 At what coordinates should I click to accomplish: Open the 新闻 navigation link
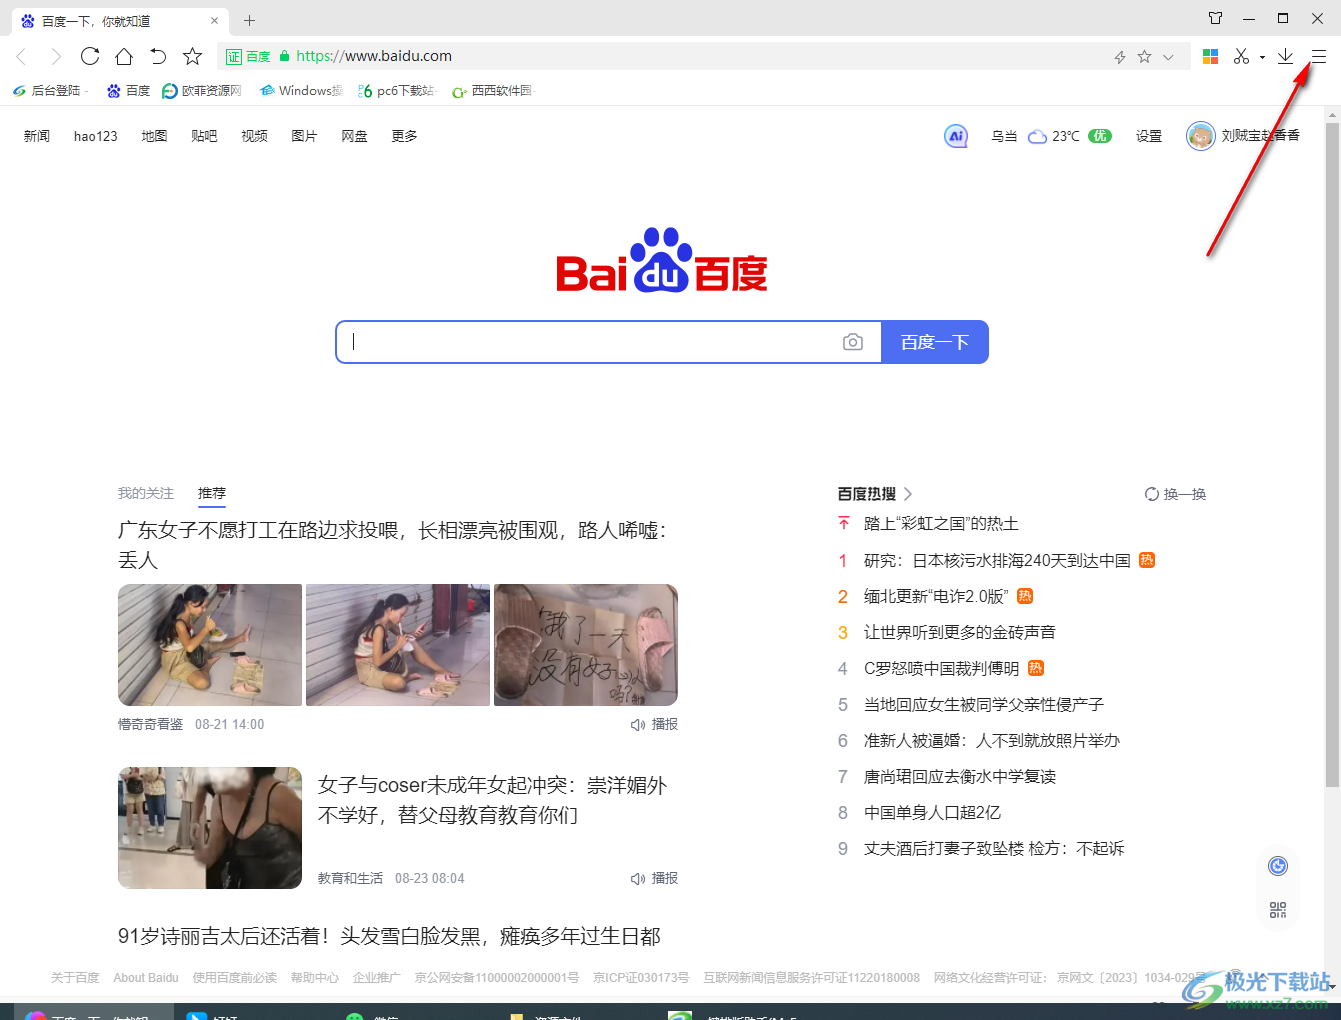tap(37, 136)
